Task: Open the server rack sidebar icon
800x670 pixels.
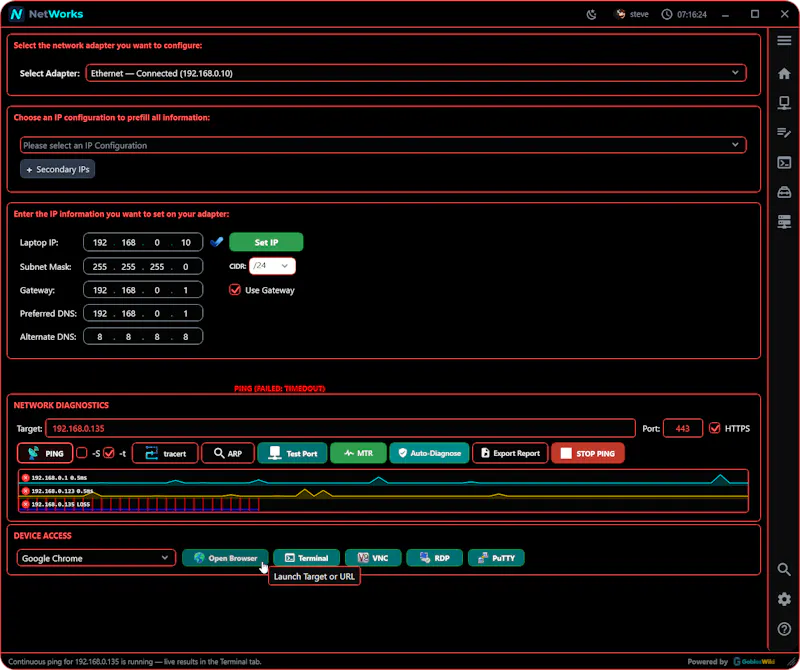Action: point(784,222)
